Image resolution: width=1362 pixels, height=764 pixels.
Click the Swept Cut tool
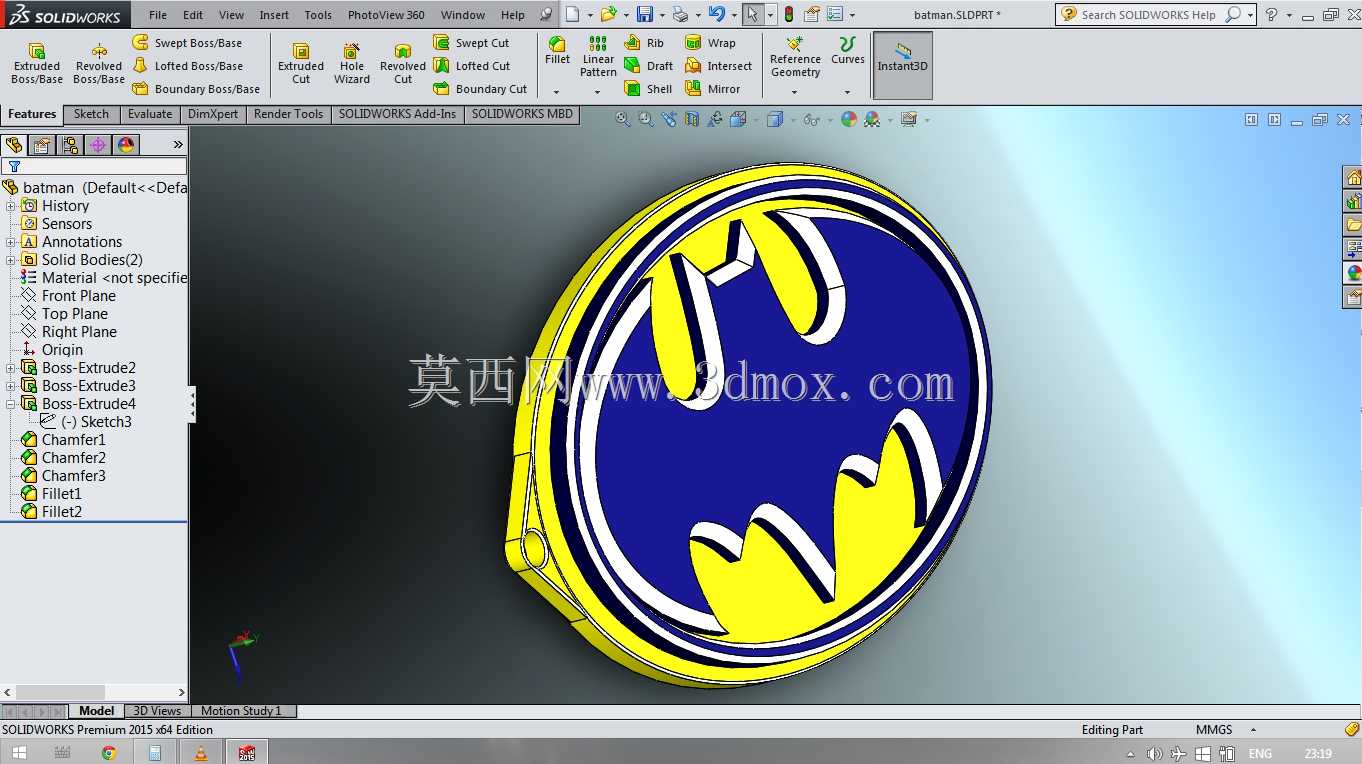point(471,43)
